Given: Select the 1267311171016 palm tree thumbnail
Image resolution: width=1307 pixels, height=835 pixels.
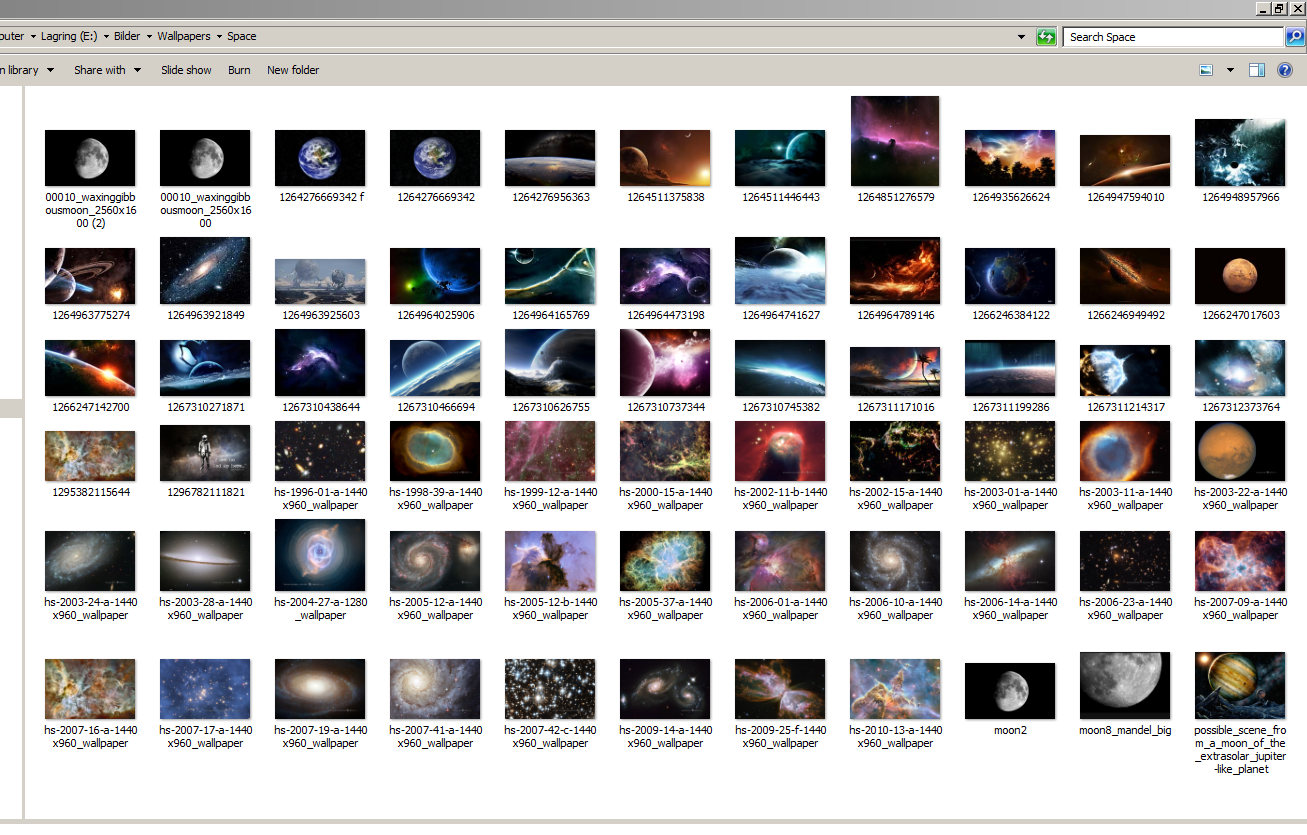Looking at the screenshot, I should (x=895, y=372).
